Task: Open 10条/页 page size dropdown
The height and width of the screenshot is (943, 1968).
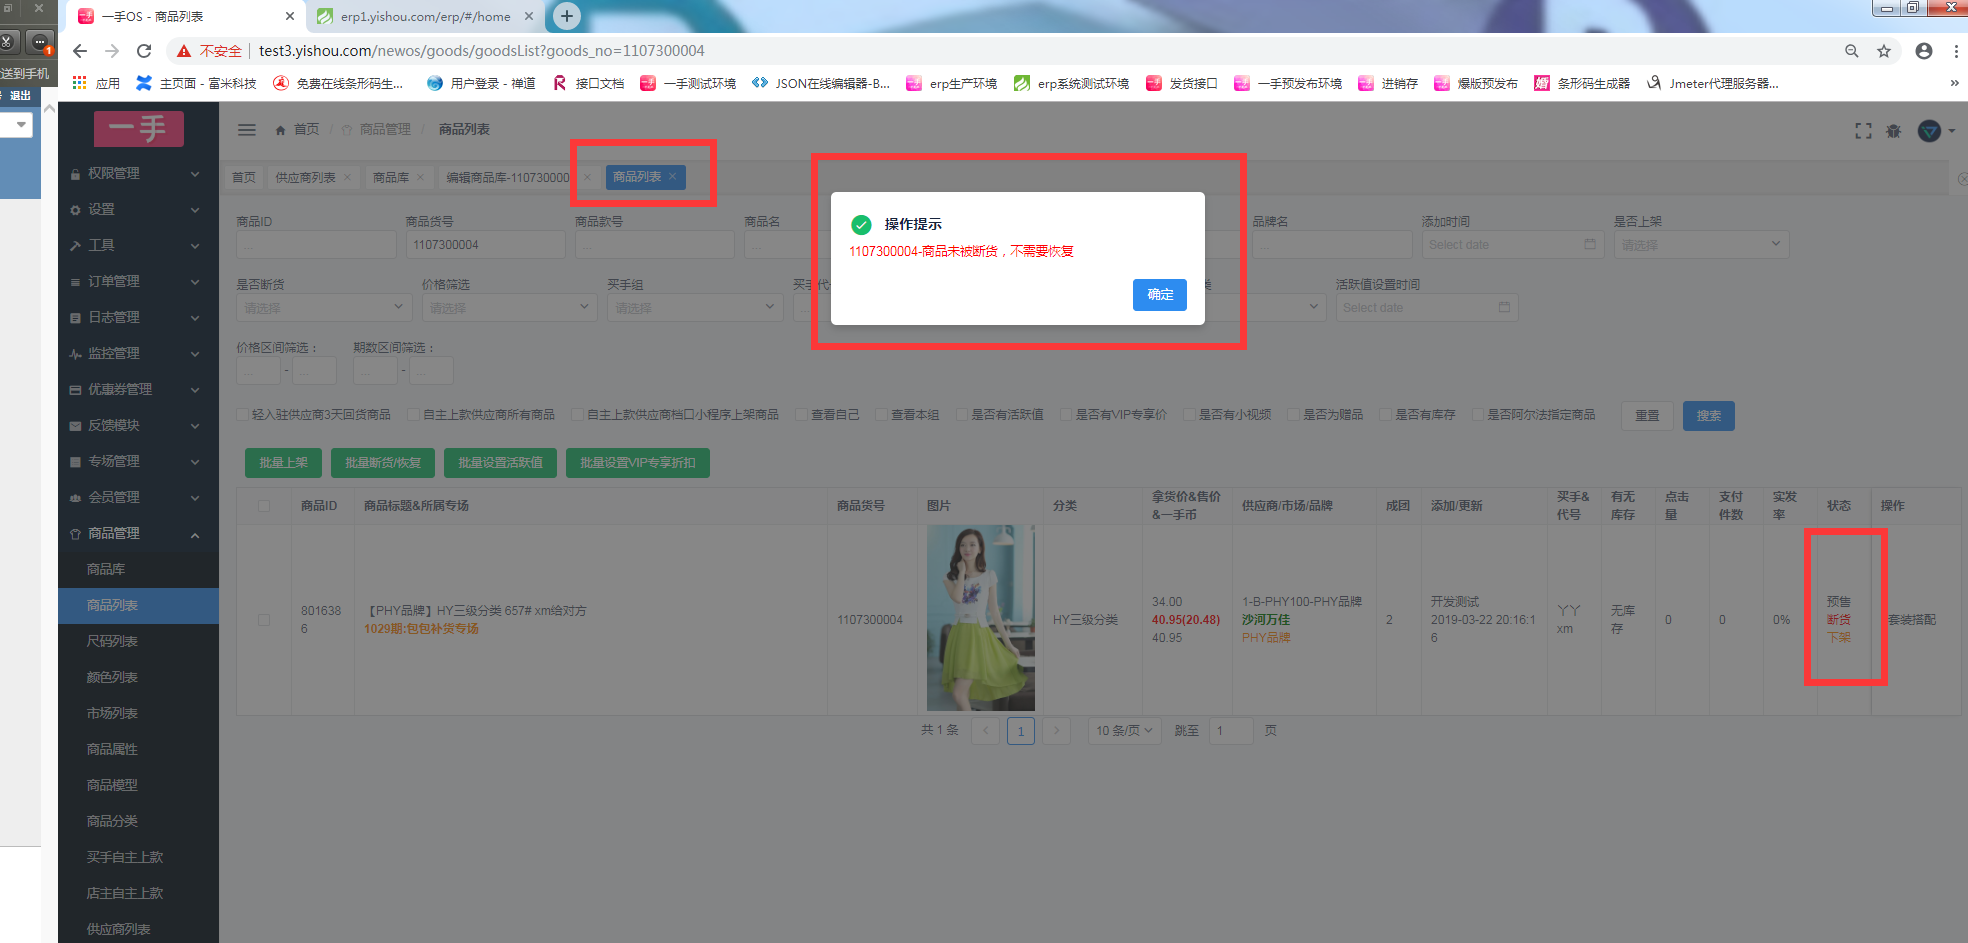Action: click(x=1124, y=731)
